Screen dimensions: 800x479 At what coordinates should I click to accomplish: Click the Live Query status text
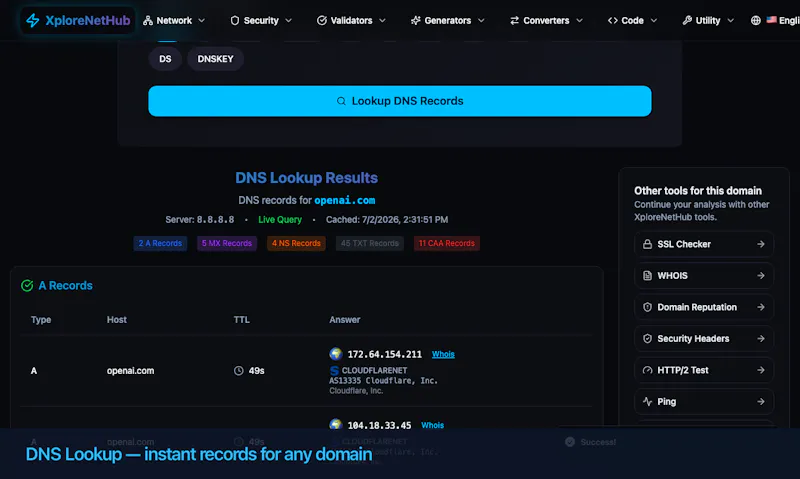[x=280, y=219]
